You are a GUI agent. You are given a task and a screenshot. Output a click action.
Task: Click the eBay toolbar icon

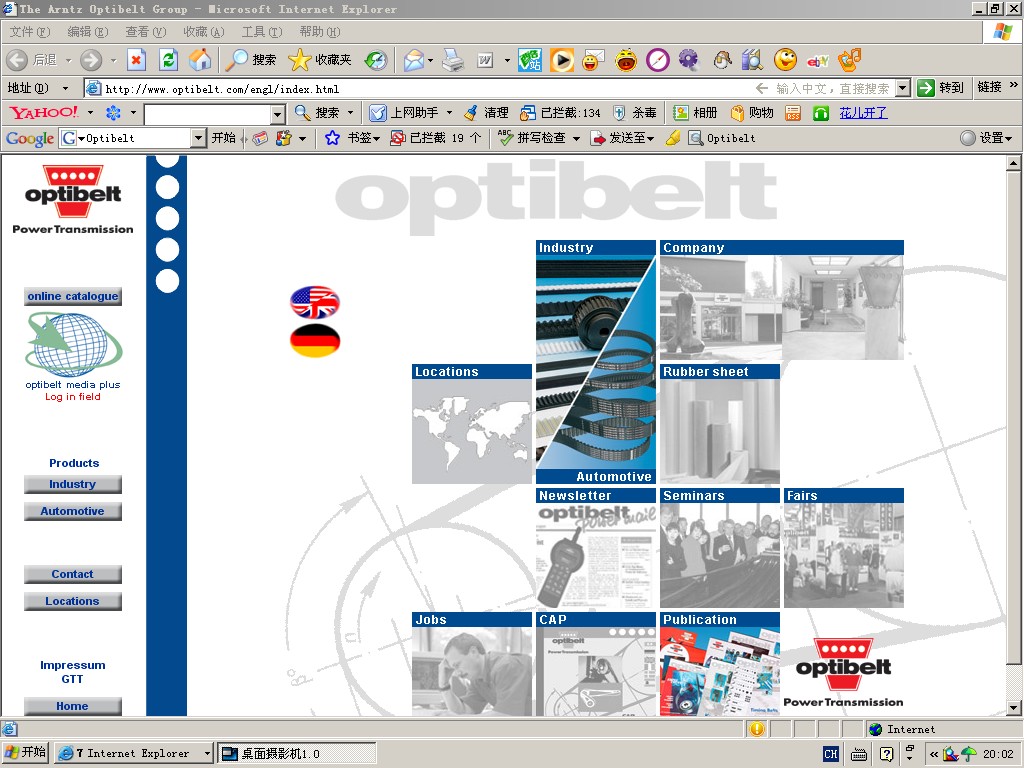point(818,61)
